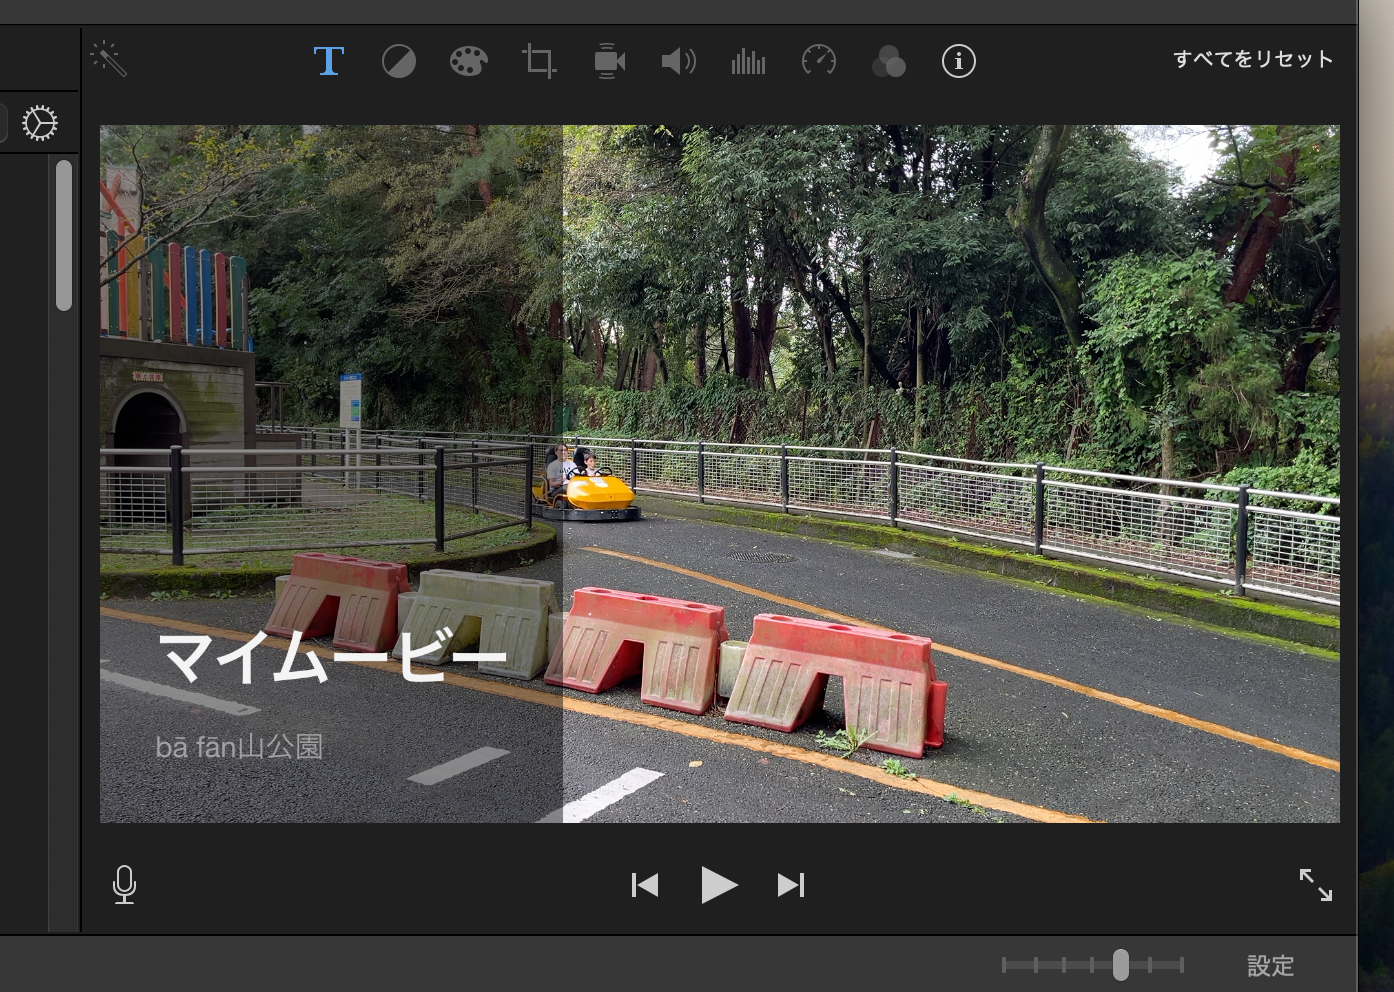Select the crop tool
The width and height of the screenshot is (1394, 992).
click(x=539, y=62)
